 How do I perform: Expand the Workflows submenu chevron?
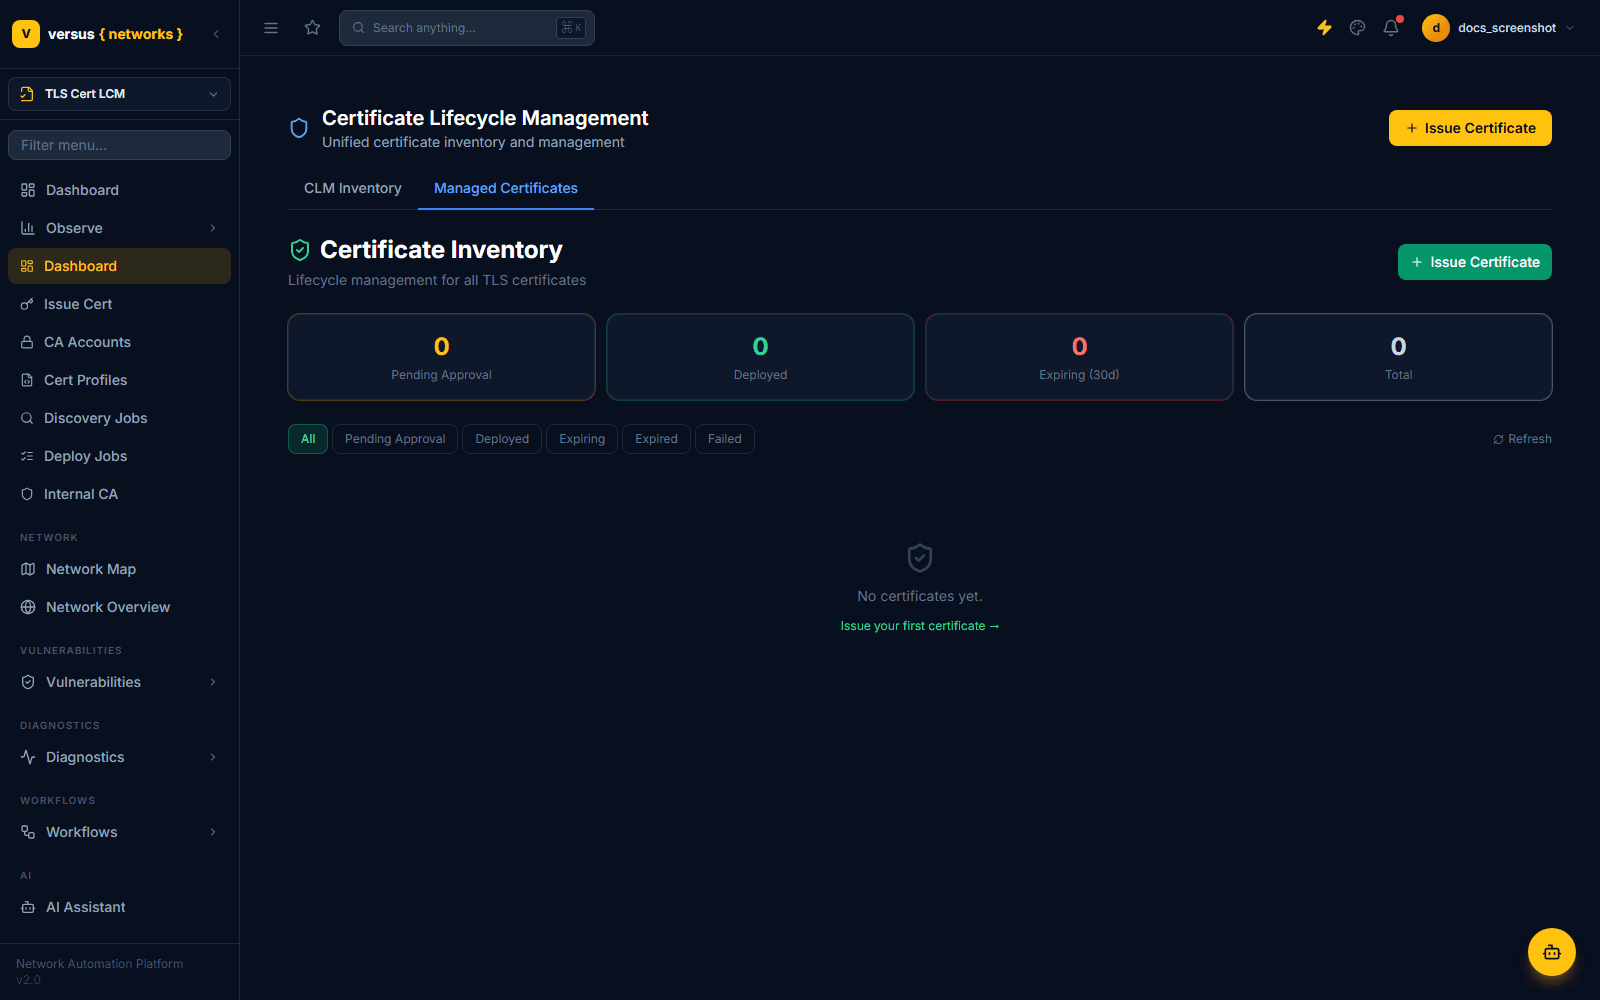pos(213,832)
